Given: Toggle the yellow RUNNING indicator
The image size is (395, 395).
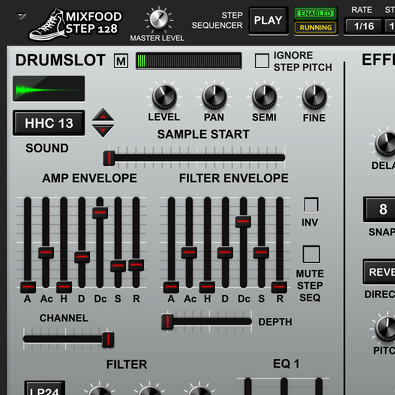Looking at the screenshot, I should click(x=315, y=28).
